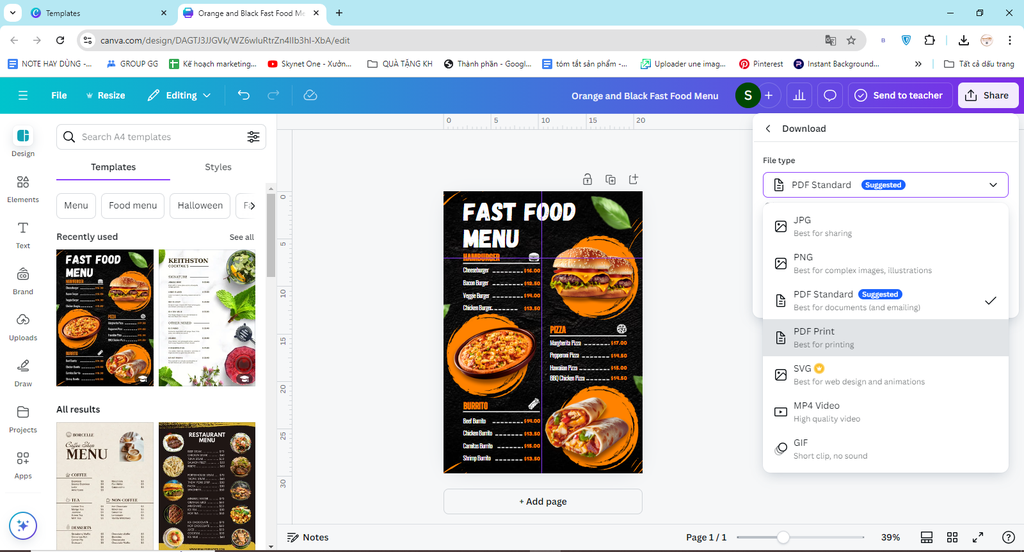Open the File menu

coord(59,95)
